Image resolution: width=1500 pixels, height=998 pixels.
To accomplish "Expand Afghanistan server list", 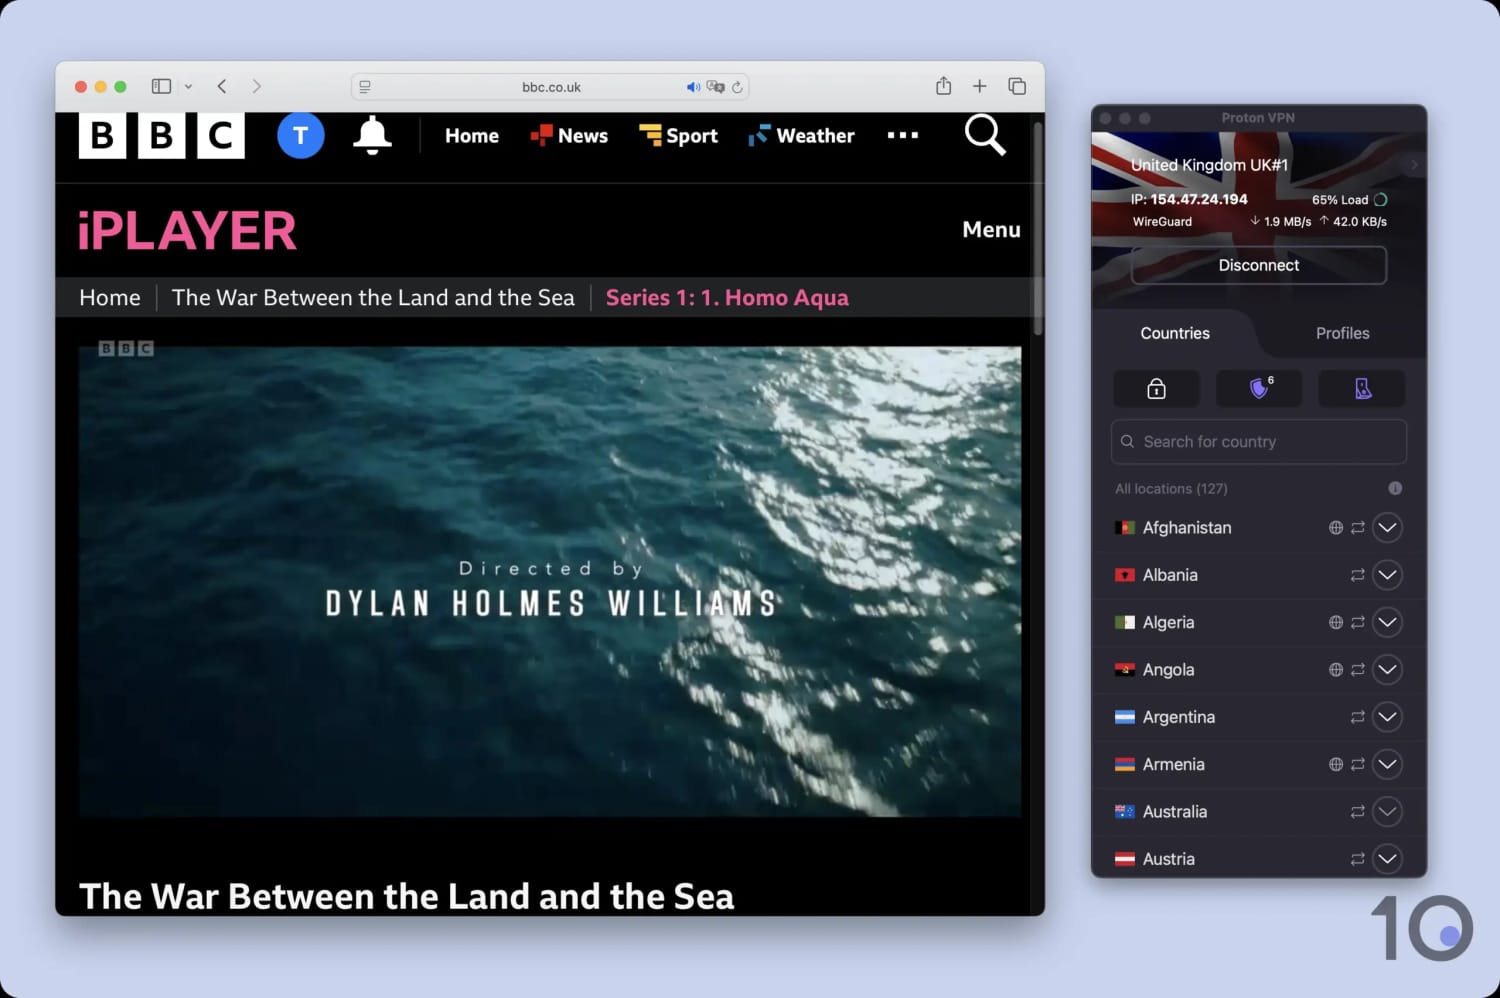I will [x=1387, y=527].
